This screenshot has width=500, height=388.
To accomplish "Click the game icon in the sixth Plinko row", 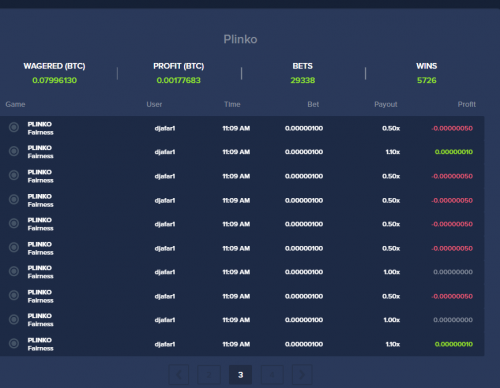I will coord(14,247).
